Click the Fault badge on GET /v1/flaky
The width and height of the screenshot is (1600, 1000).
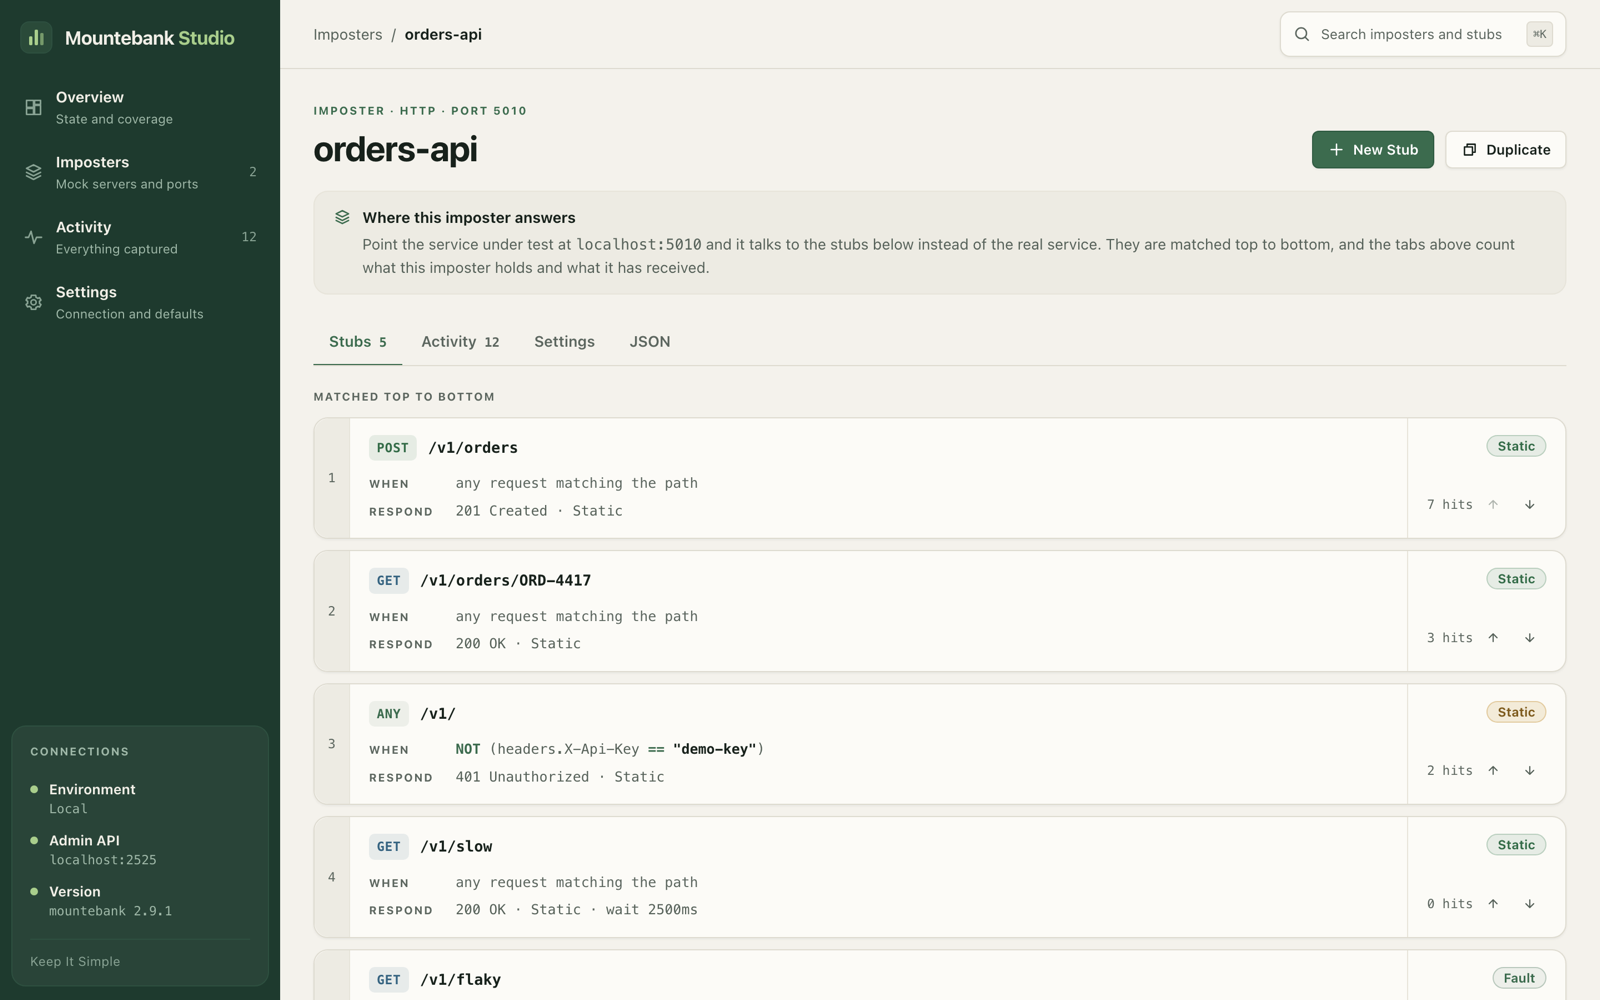[1519, 978]
